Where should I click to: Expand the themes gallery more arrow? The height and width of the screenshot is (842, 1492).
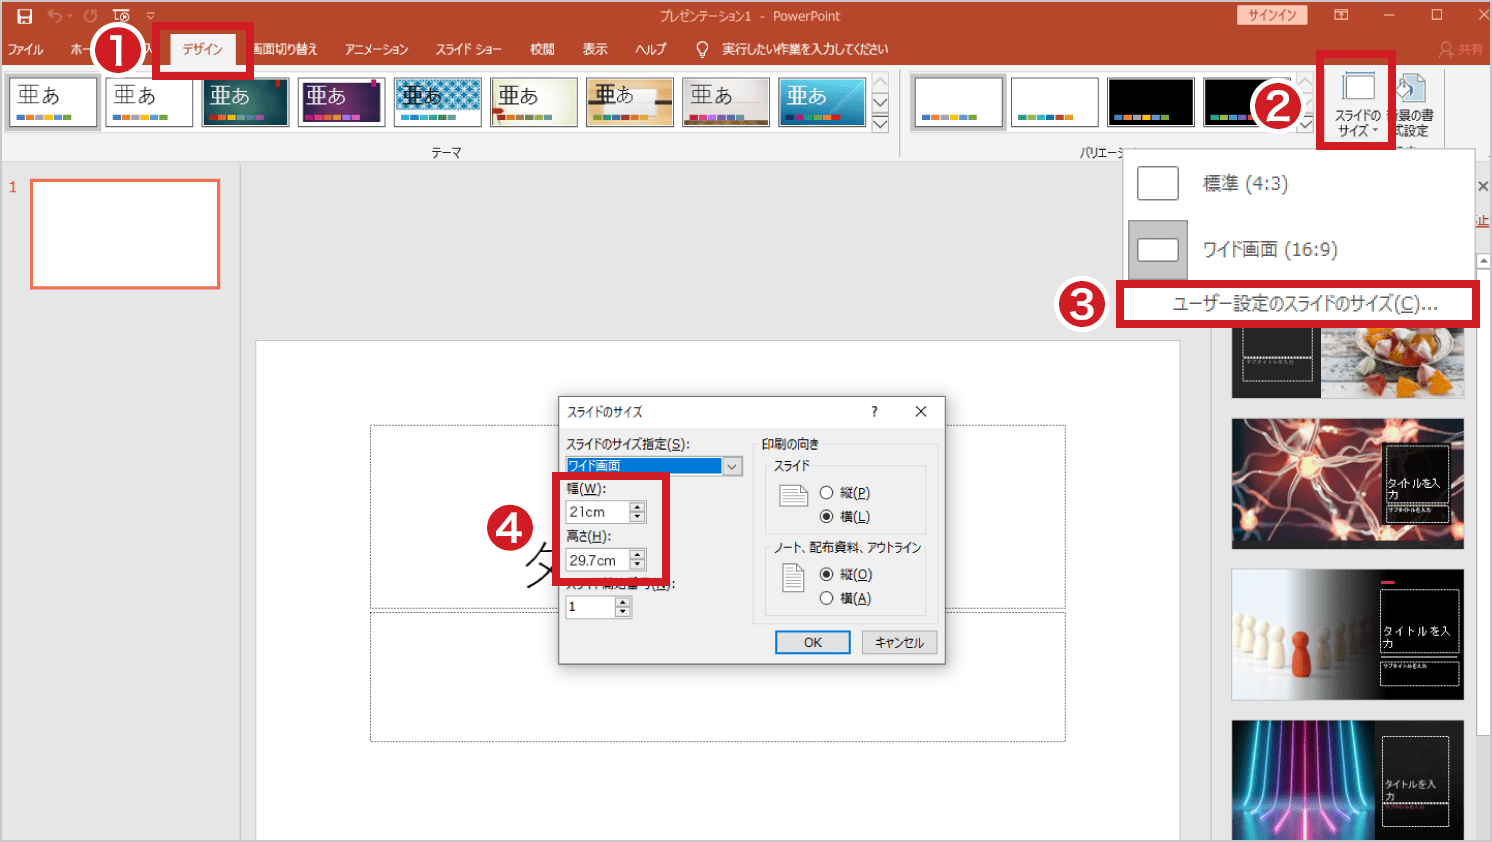tap(880, 124)
